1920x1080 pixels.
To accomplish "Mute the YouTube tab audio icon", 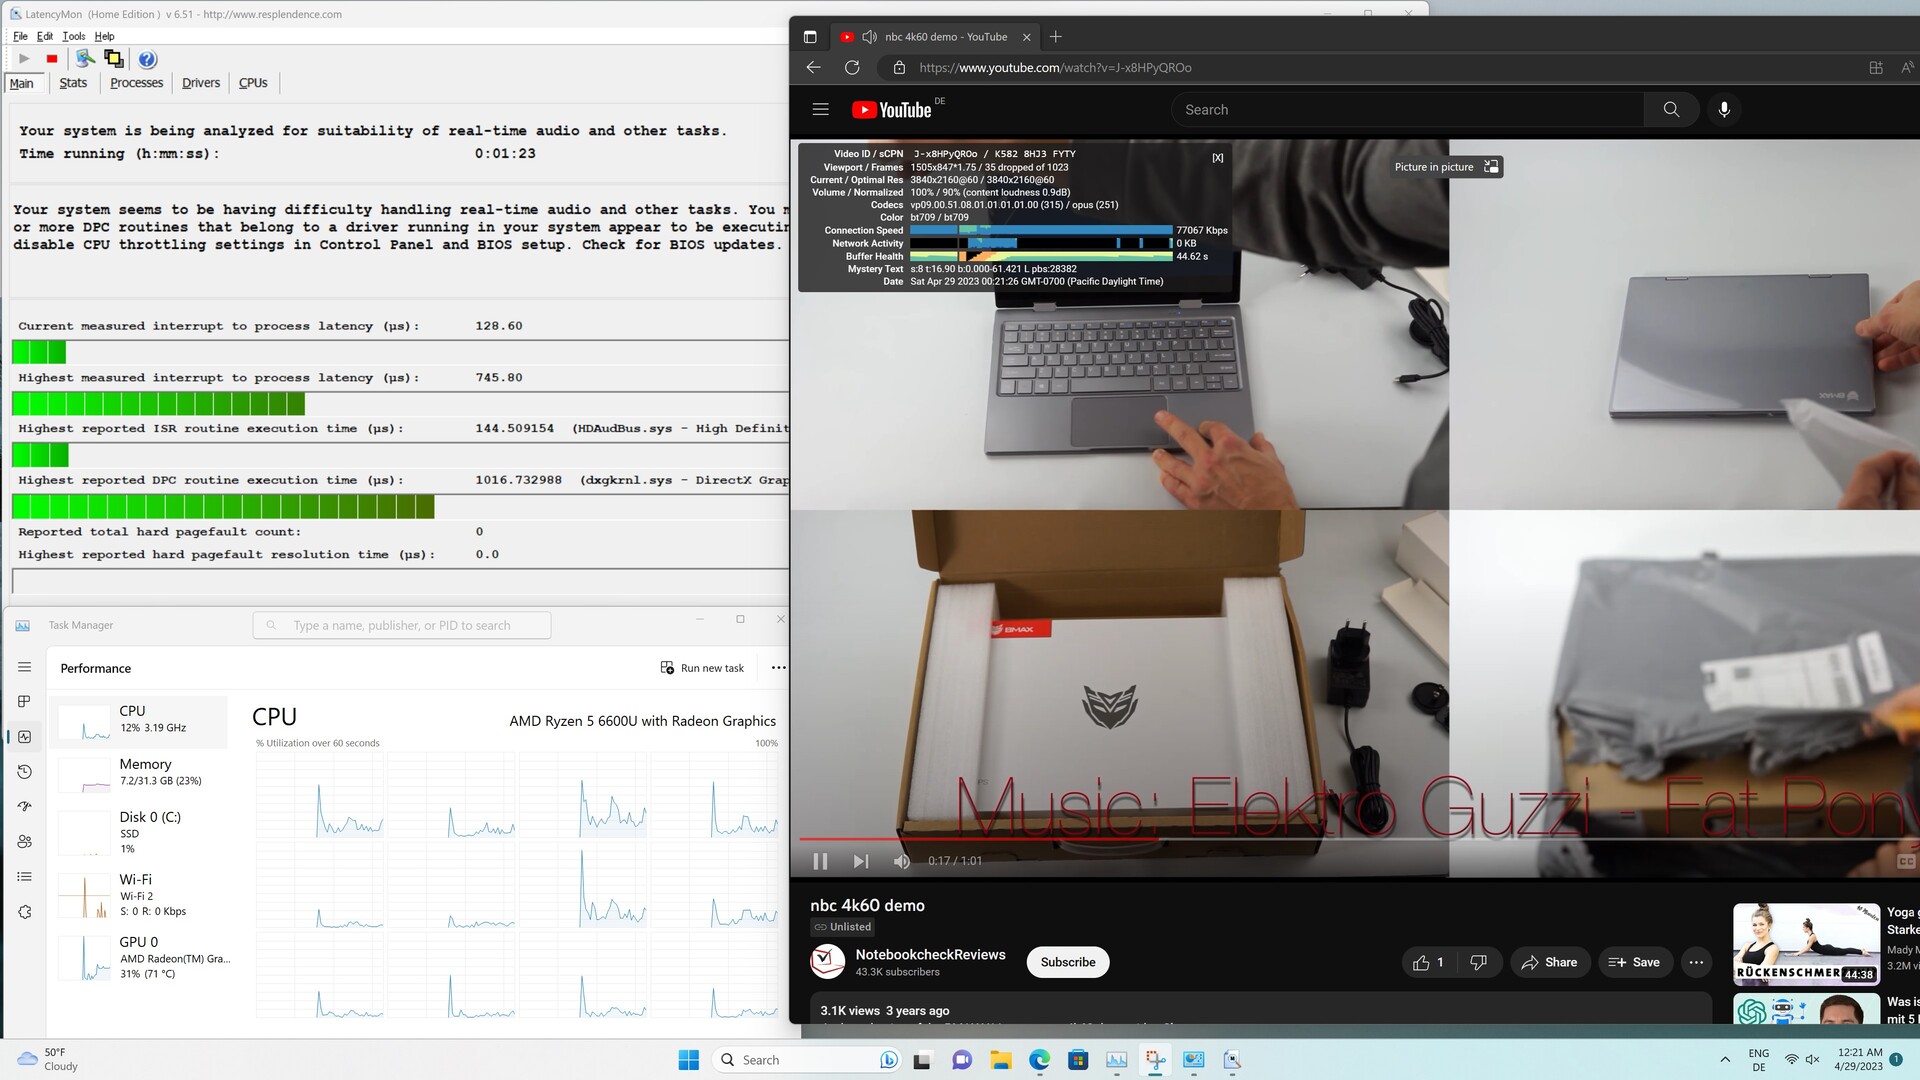I will click(x=869, y=37).
